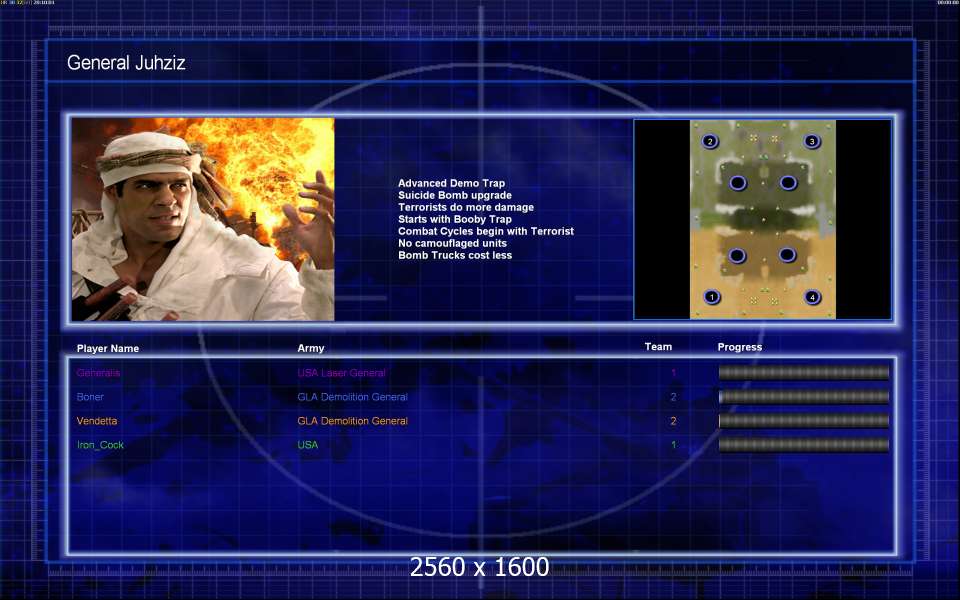Click Vendetta's GLA Demolition General army
960x600 pixels.
click(x=353, y=421)
